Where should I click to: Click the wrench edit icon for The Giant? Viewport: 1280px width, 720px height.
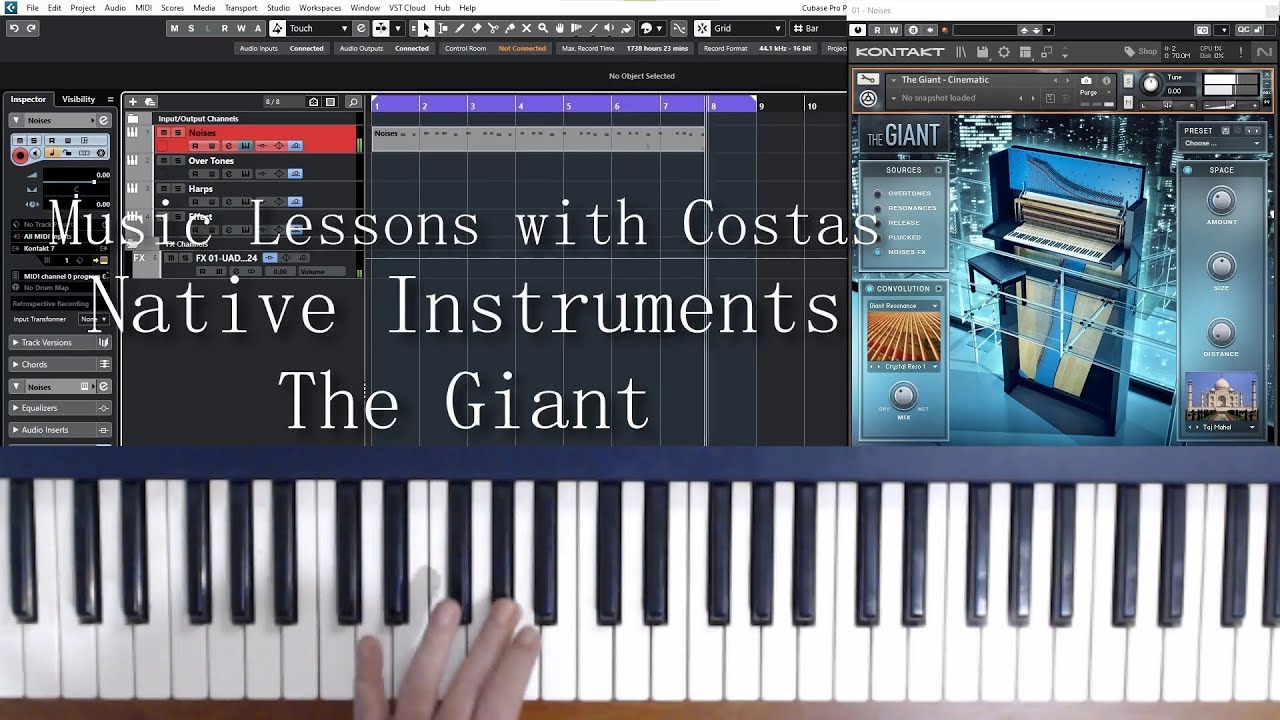point(867,80)
